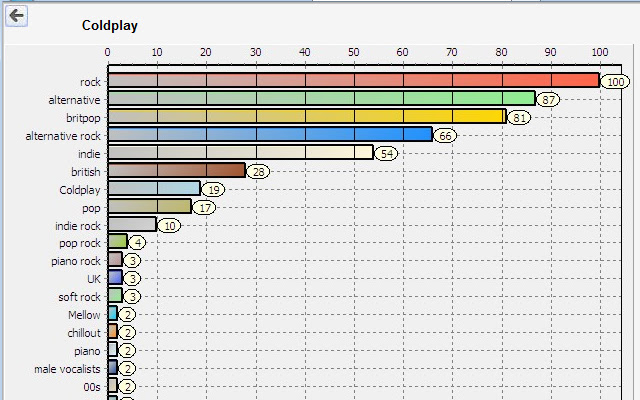
Task: Click the value badge 10
Action: tap(169, 226)
